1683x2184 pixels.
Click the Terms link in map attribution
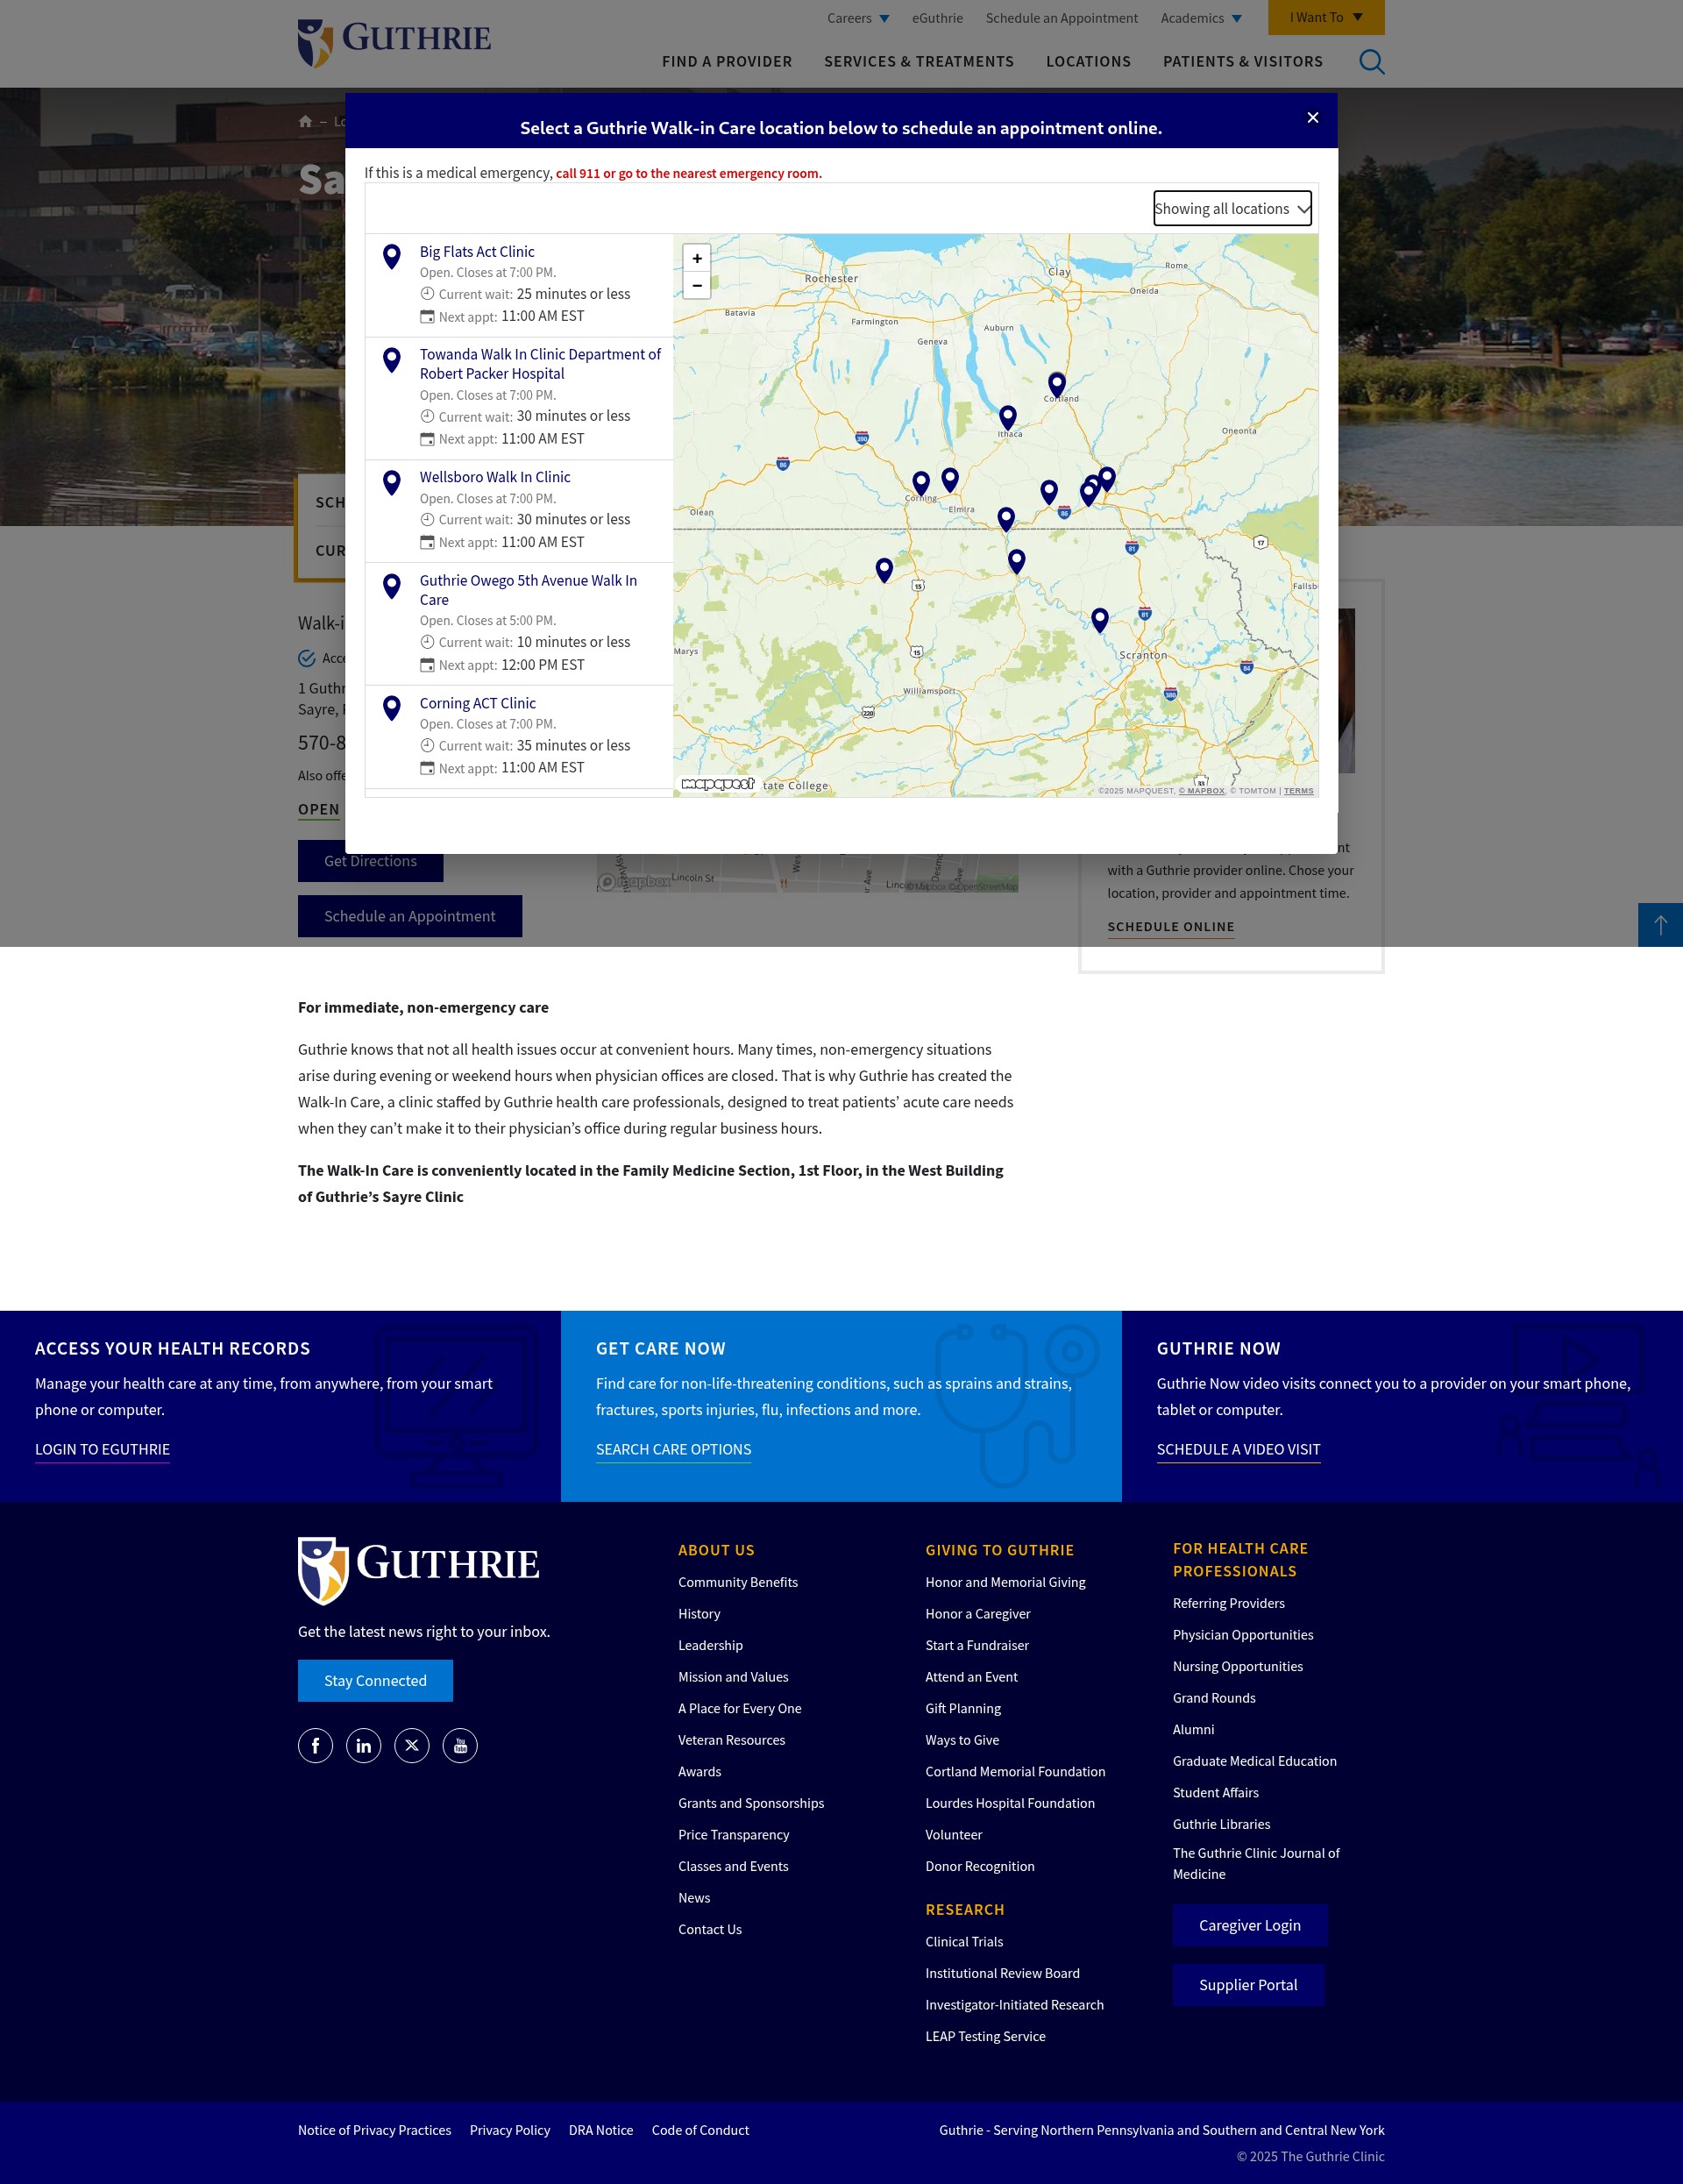coord(1298,791)
